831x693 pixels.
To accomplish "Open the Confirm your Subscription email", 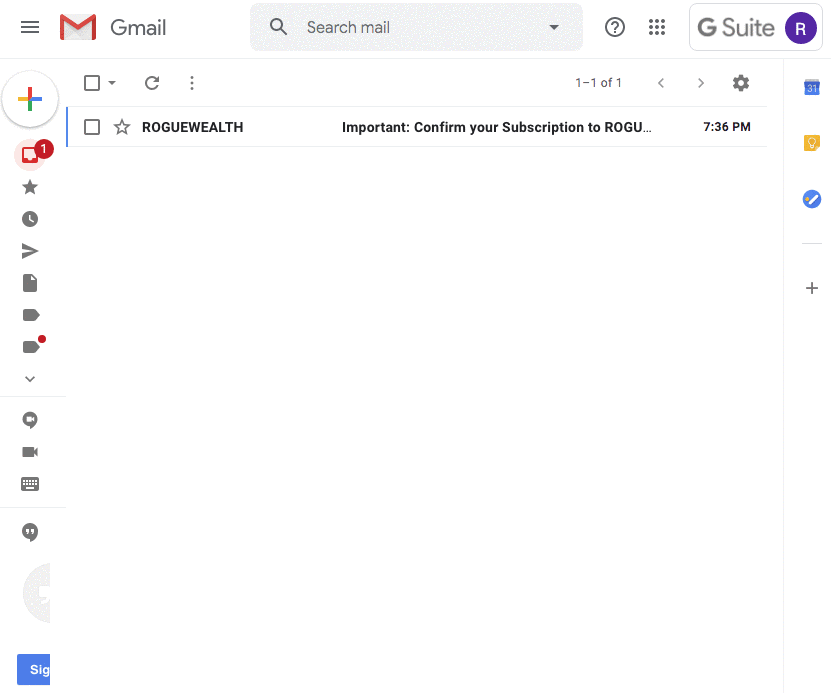I will [497, 127].
